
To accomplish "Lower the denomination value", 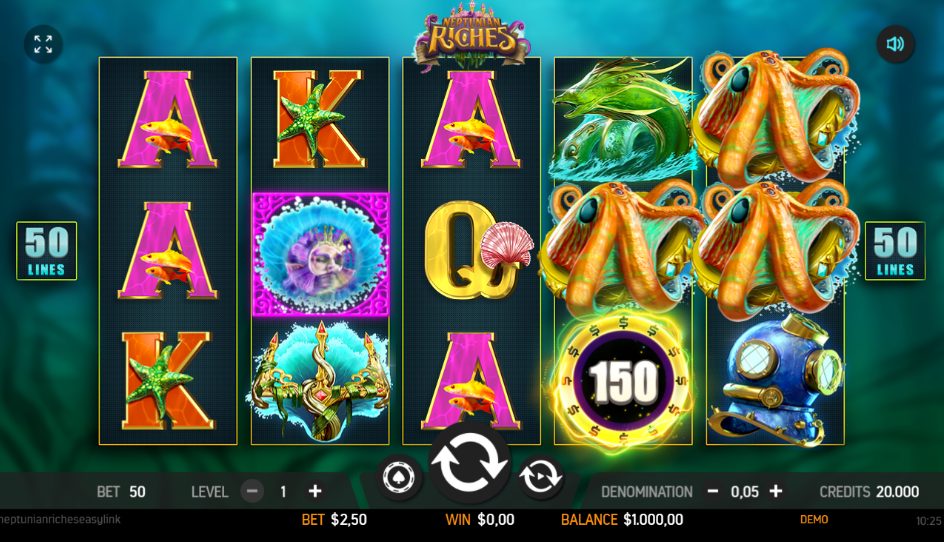I will coord(712,491).
